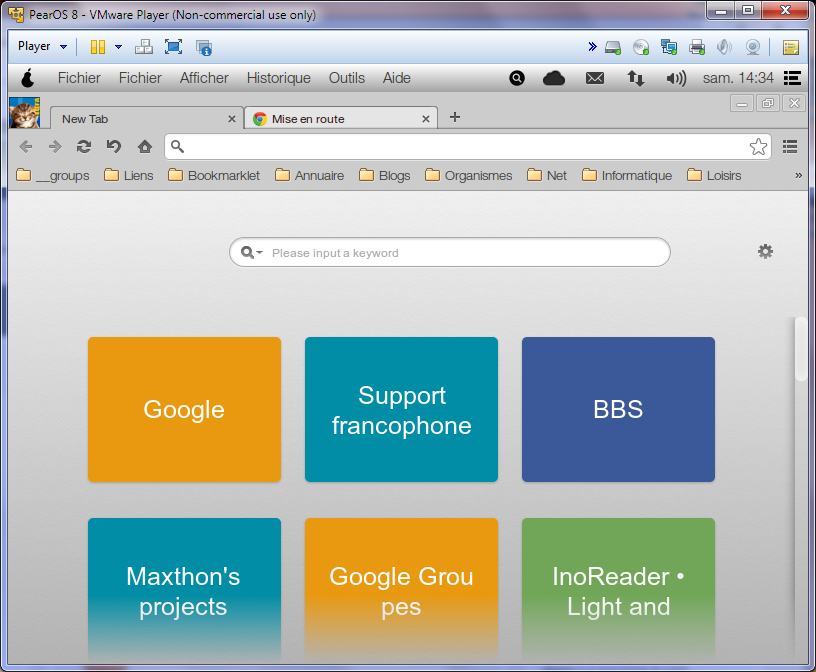Click the hard disk device icon

click(613, 47)
